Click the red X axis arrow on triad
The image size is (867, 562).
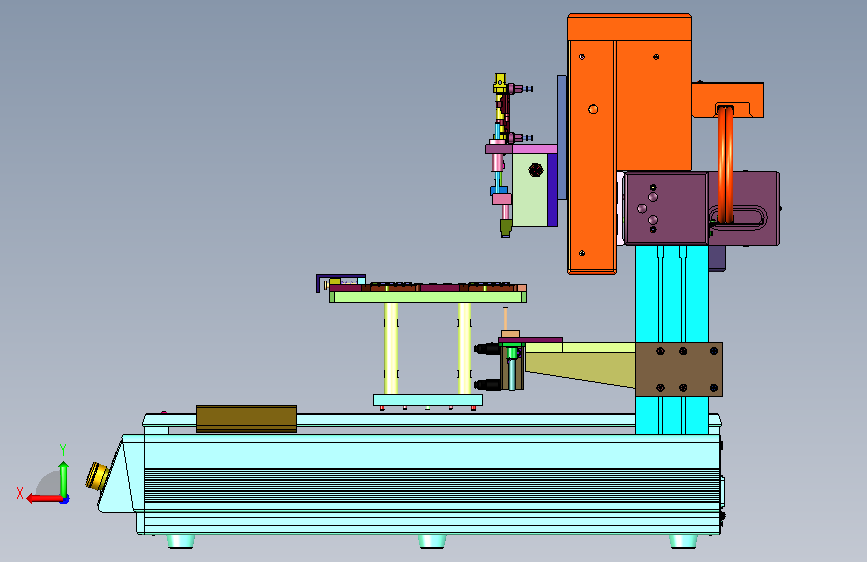point(44,498)
